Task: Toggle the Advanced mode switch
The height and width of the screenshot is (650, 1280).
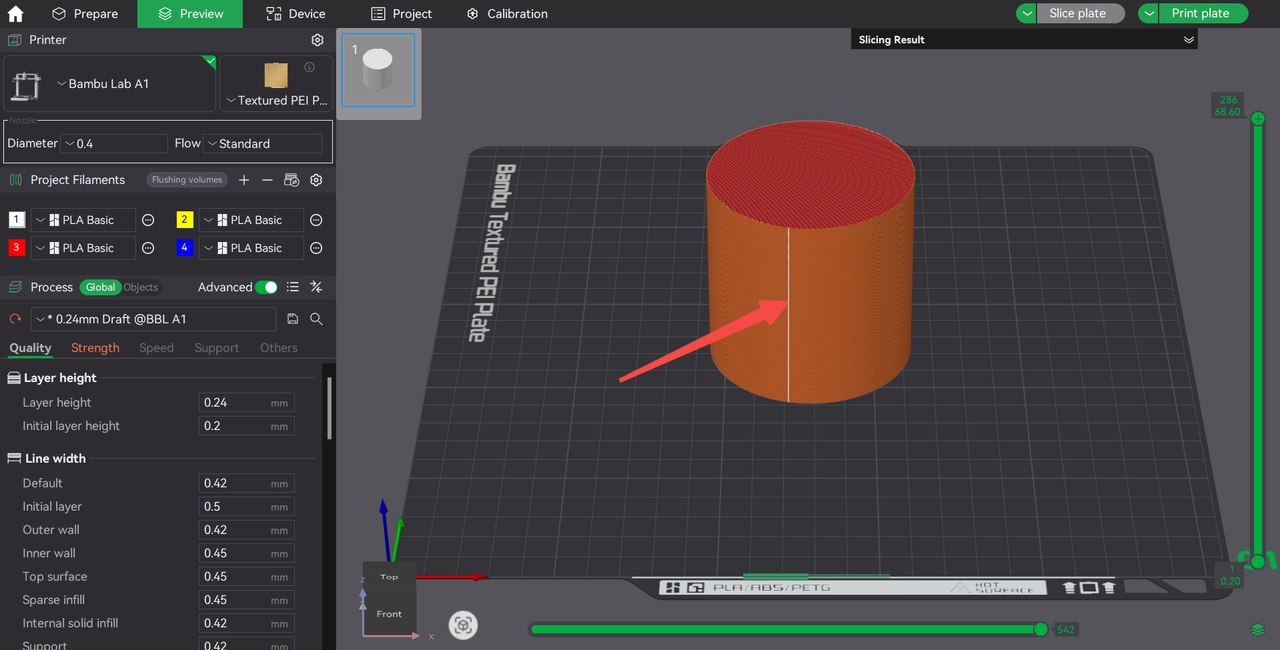Action: [266, 287]
